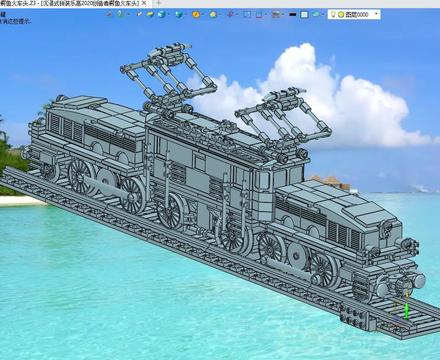Image resolution: width=440 pixels, height=360 pixels.
Task: Click the layer name text in the selector
Action: tap(357, 14)
